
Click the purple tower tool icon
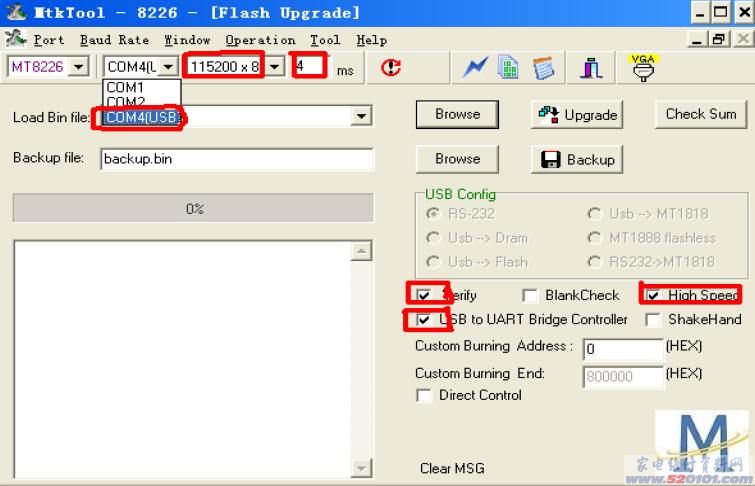[x=591, y=68]
